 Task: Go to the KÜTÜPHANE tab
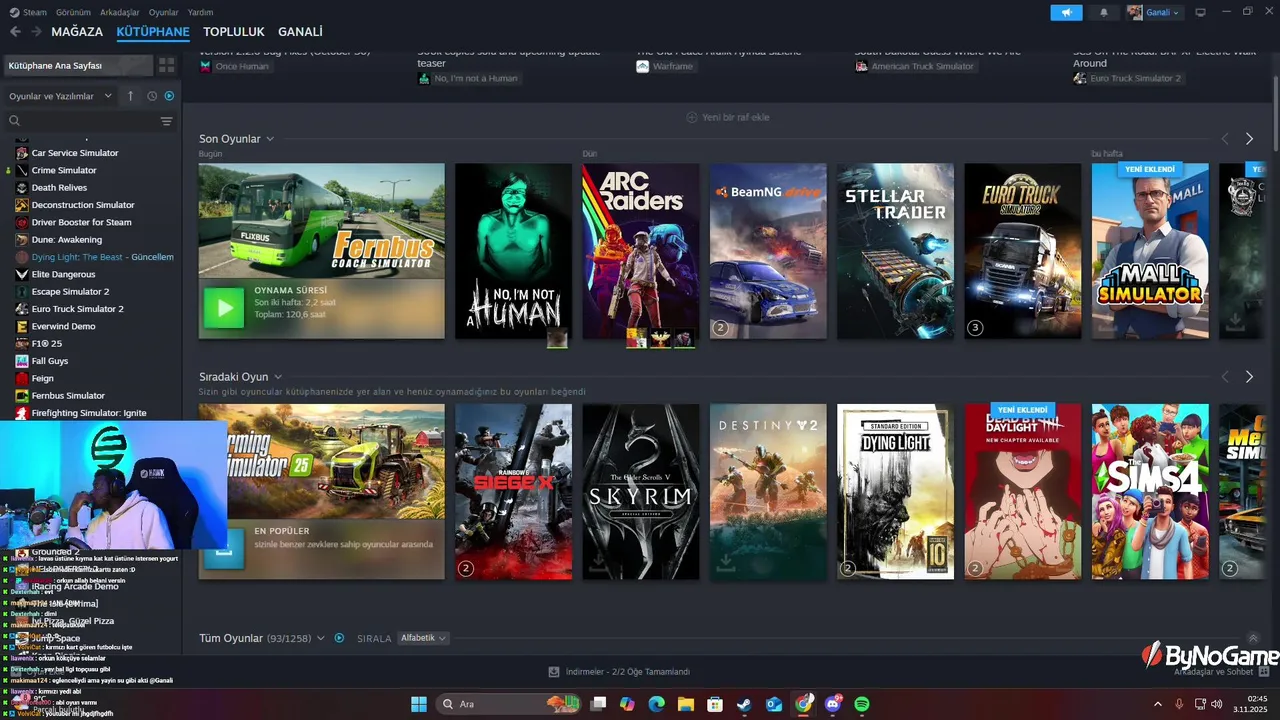[153, 32]
